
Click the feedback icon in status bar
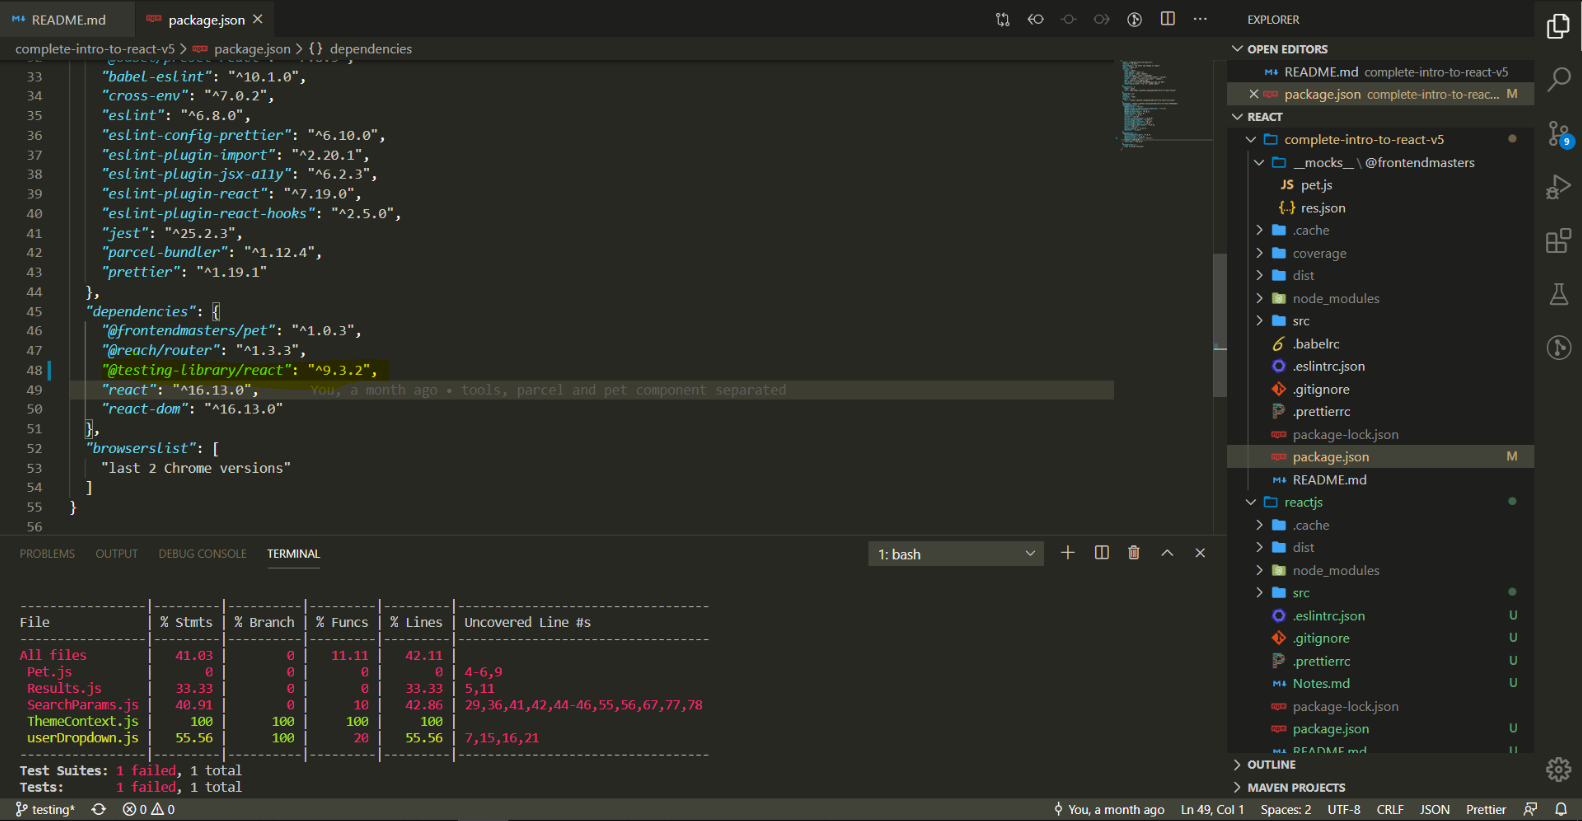(1530, 810)
